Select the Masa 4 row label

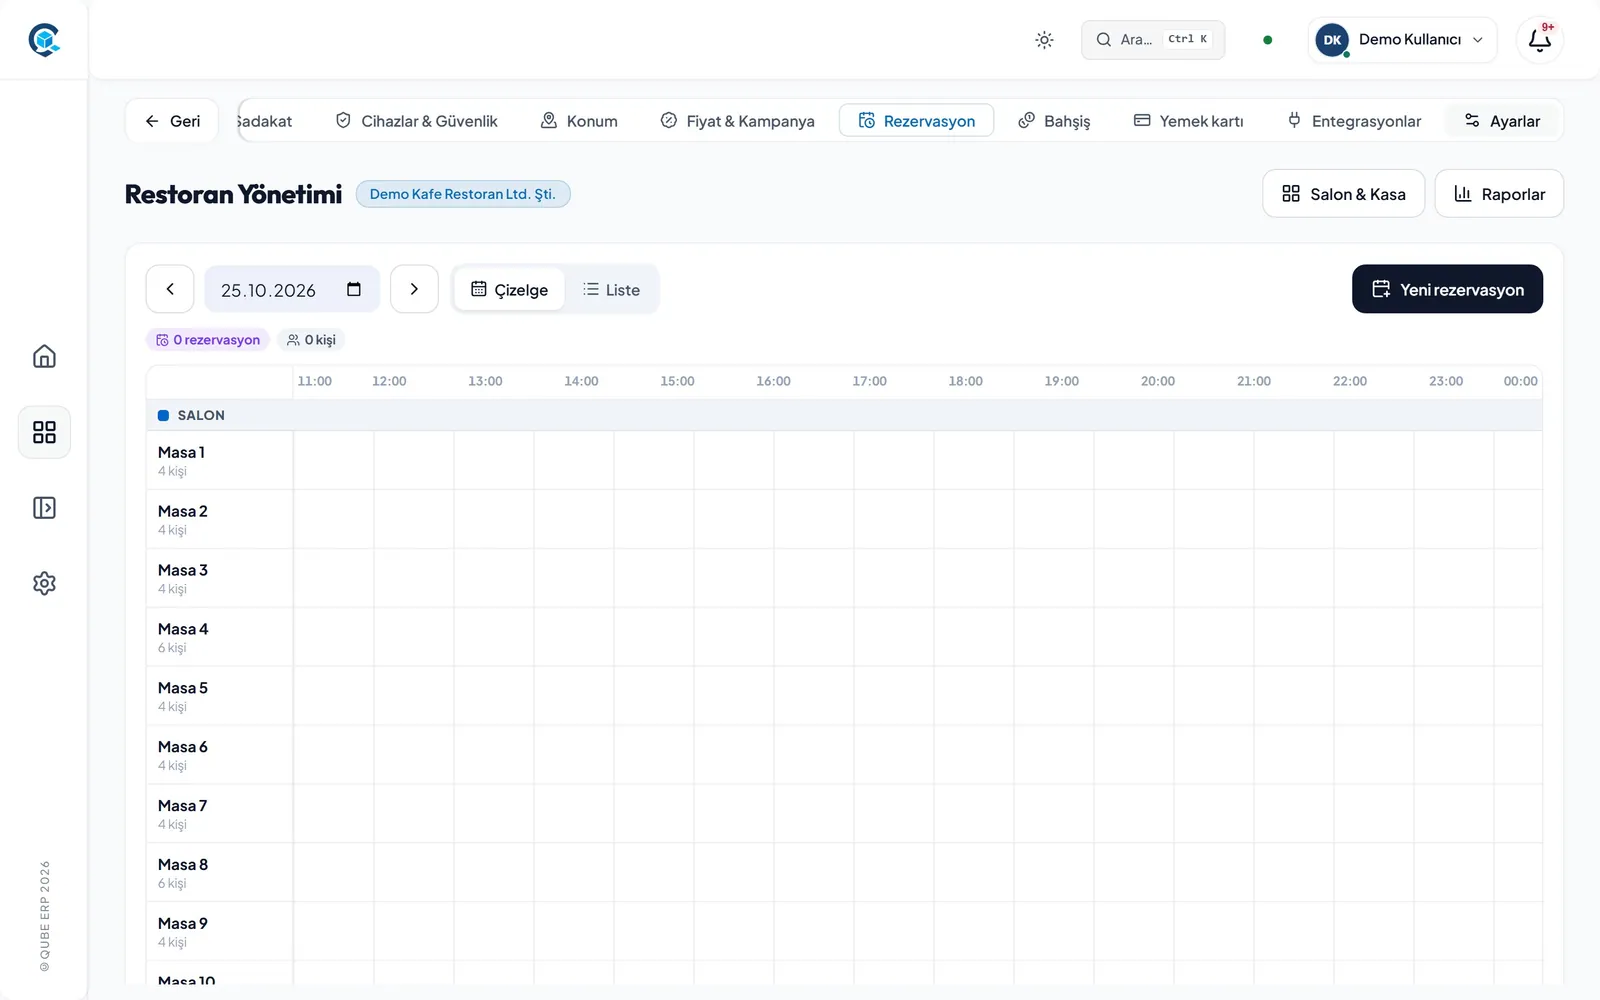pos(220,637)
